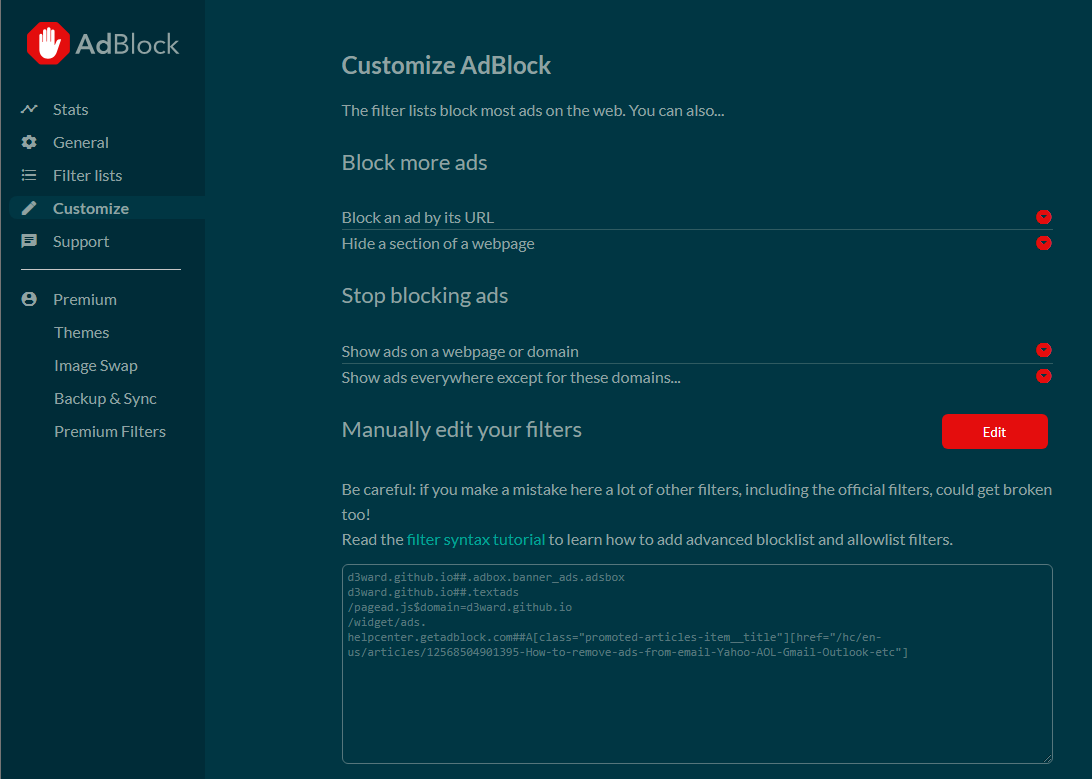Click the Filter lists list icon

pyautogui.click(x=29, y=175)
